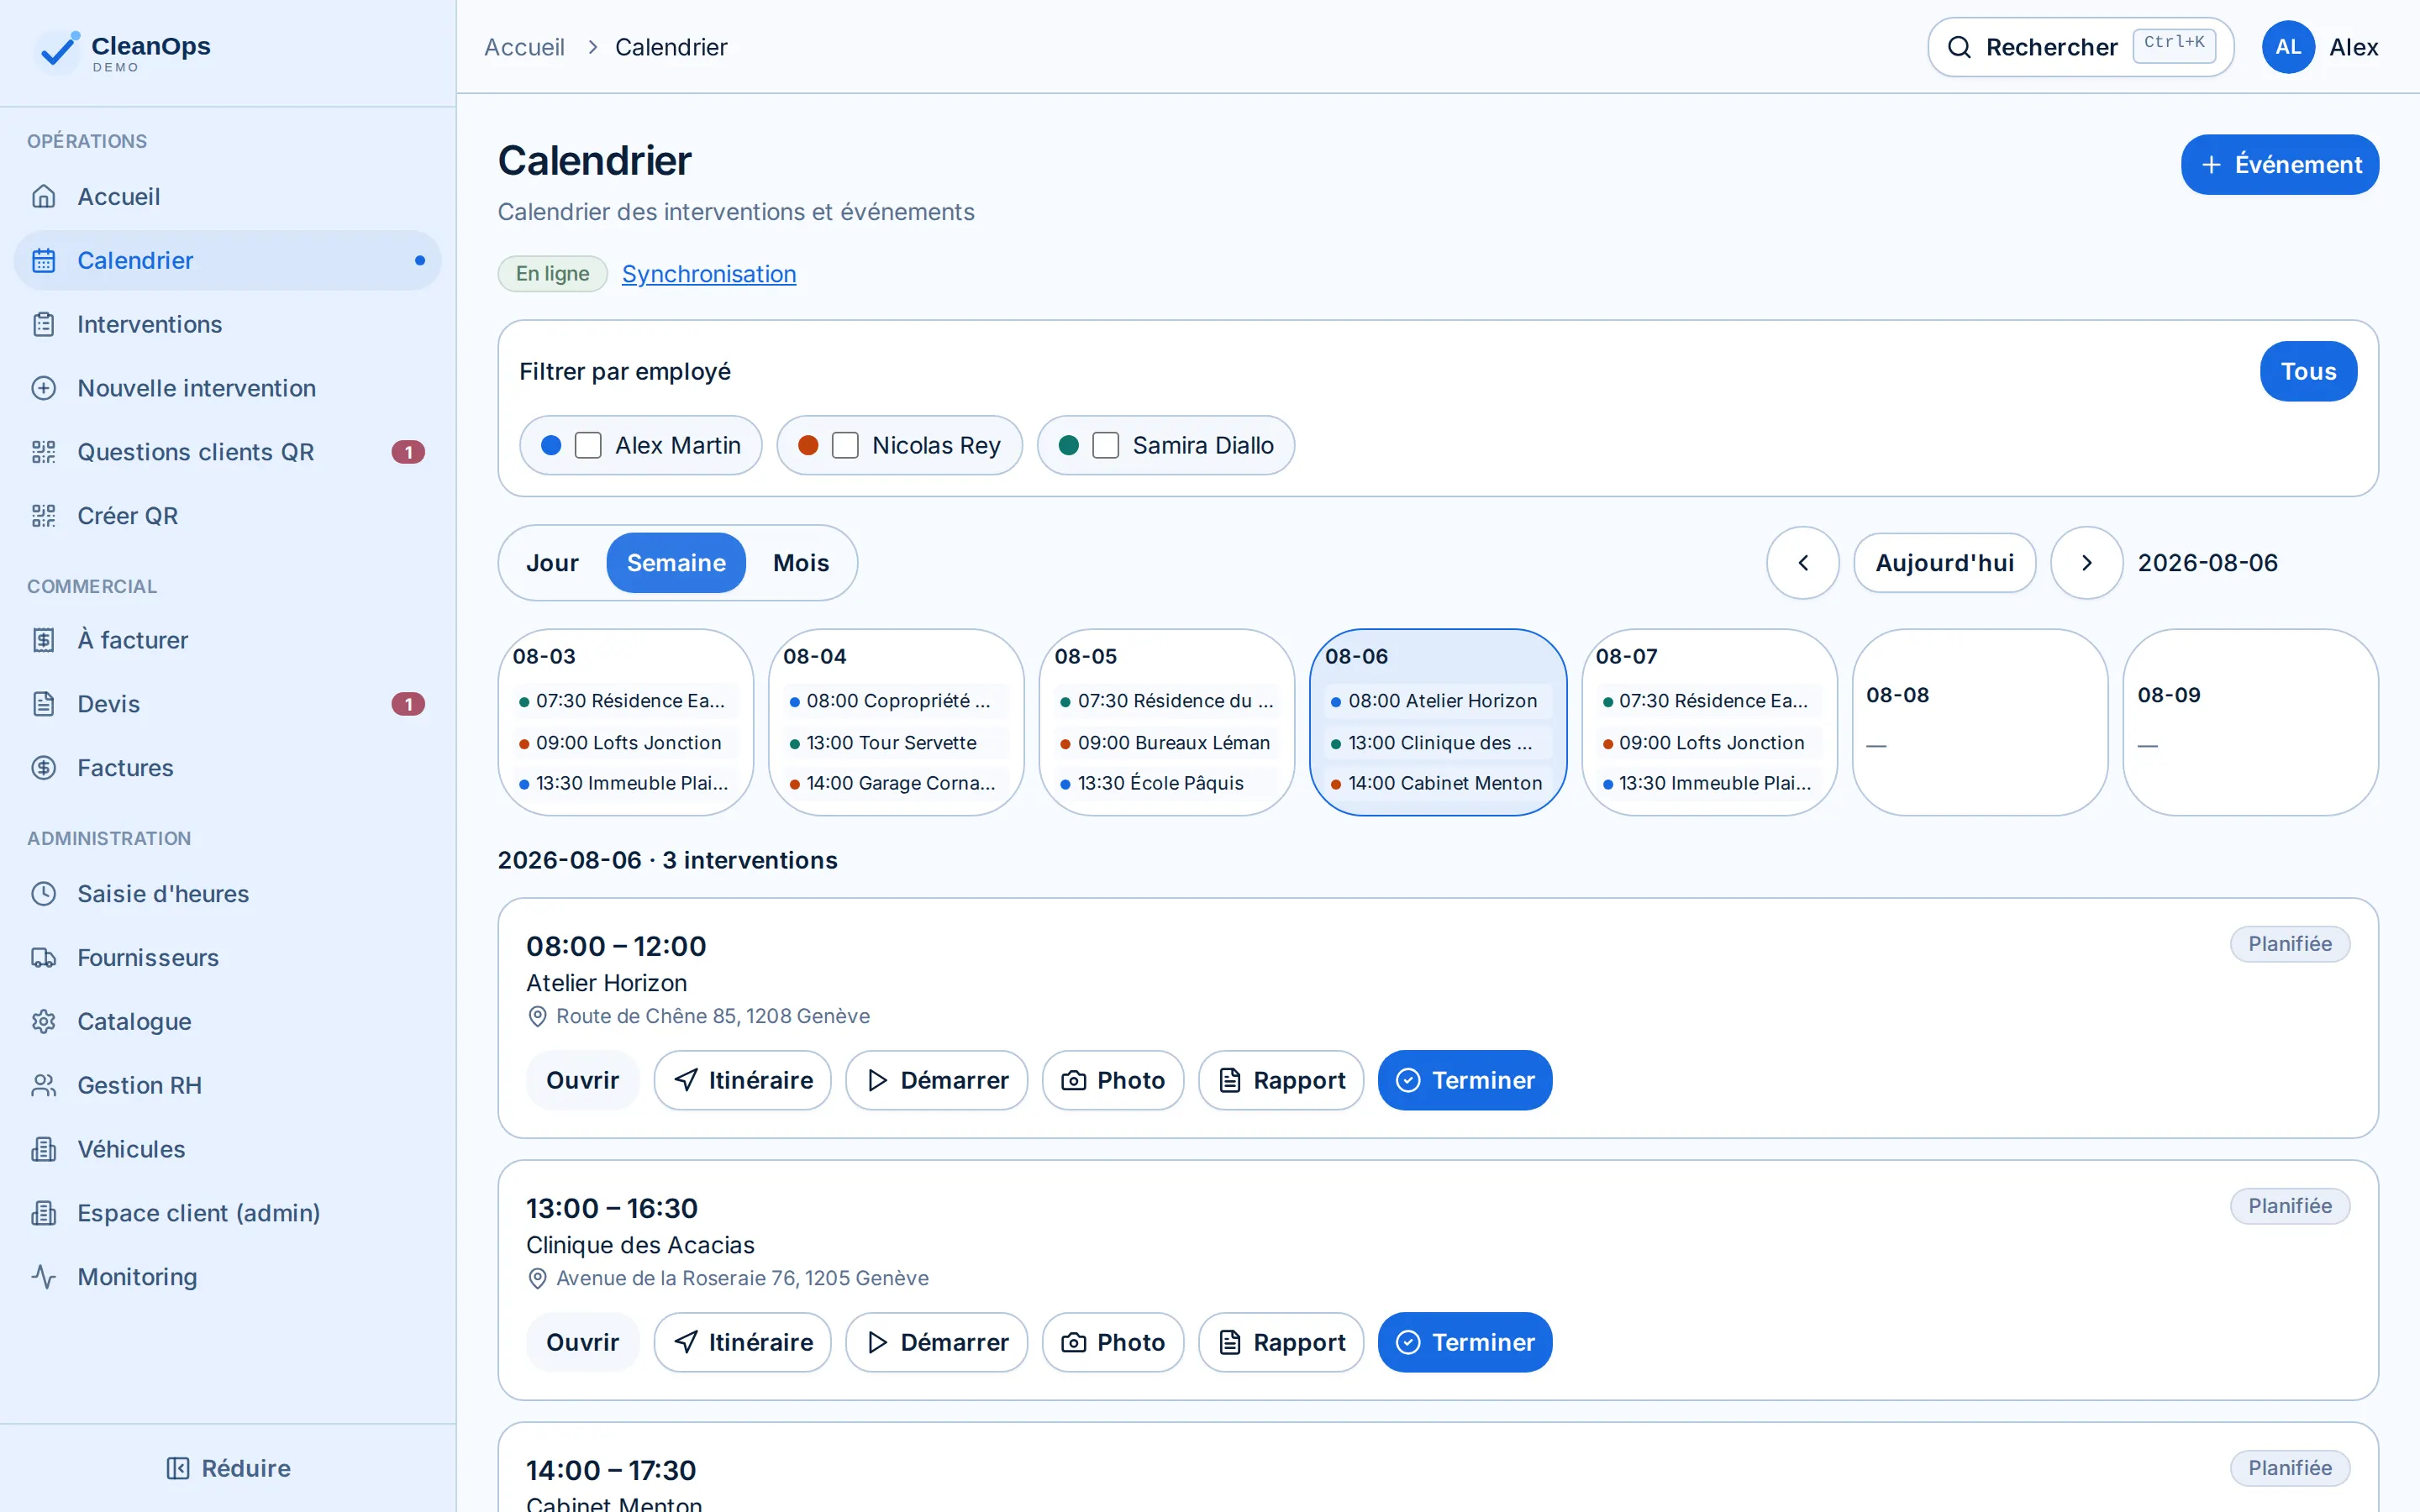The width and height of the screenshot is (2420, 1512).
Task: Click the green color dot beside Samira Diallo
Action: click(1069, 446)
